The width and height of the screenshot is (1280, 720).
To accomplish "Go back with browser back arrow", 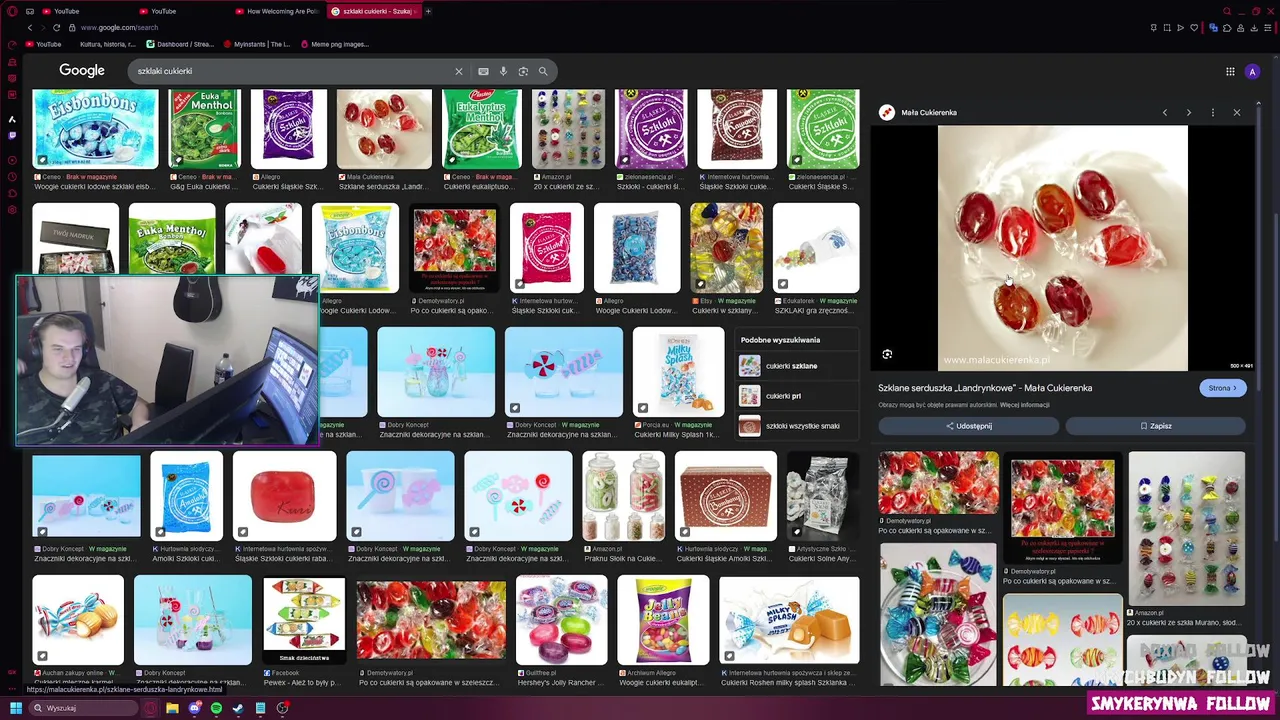I will (30, 27).
